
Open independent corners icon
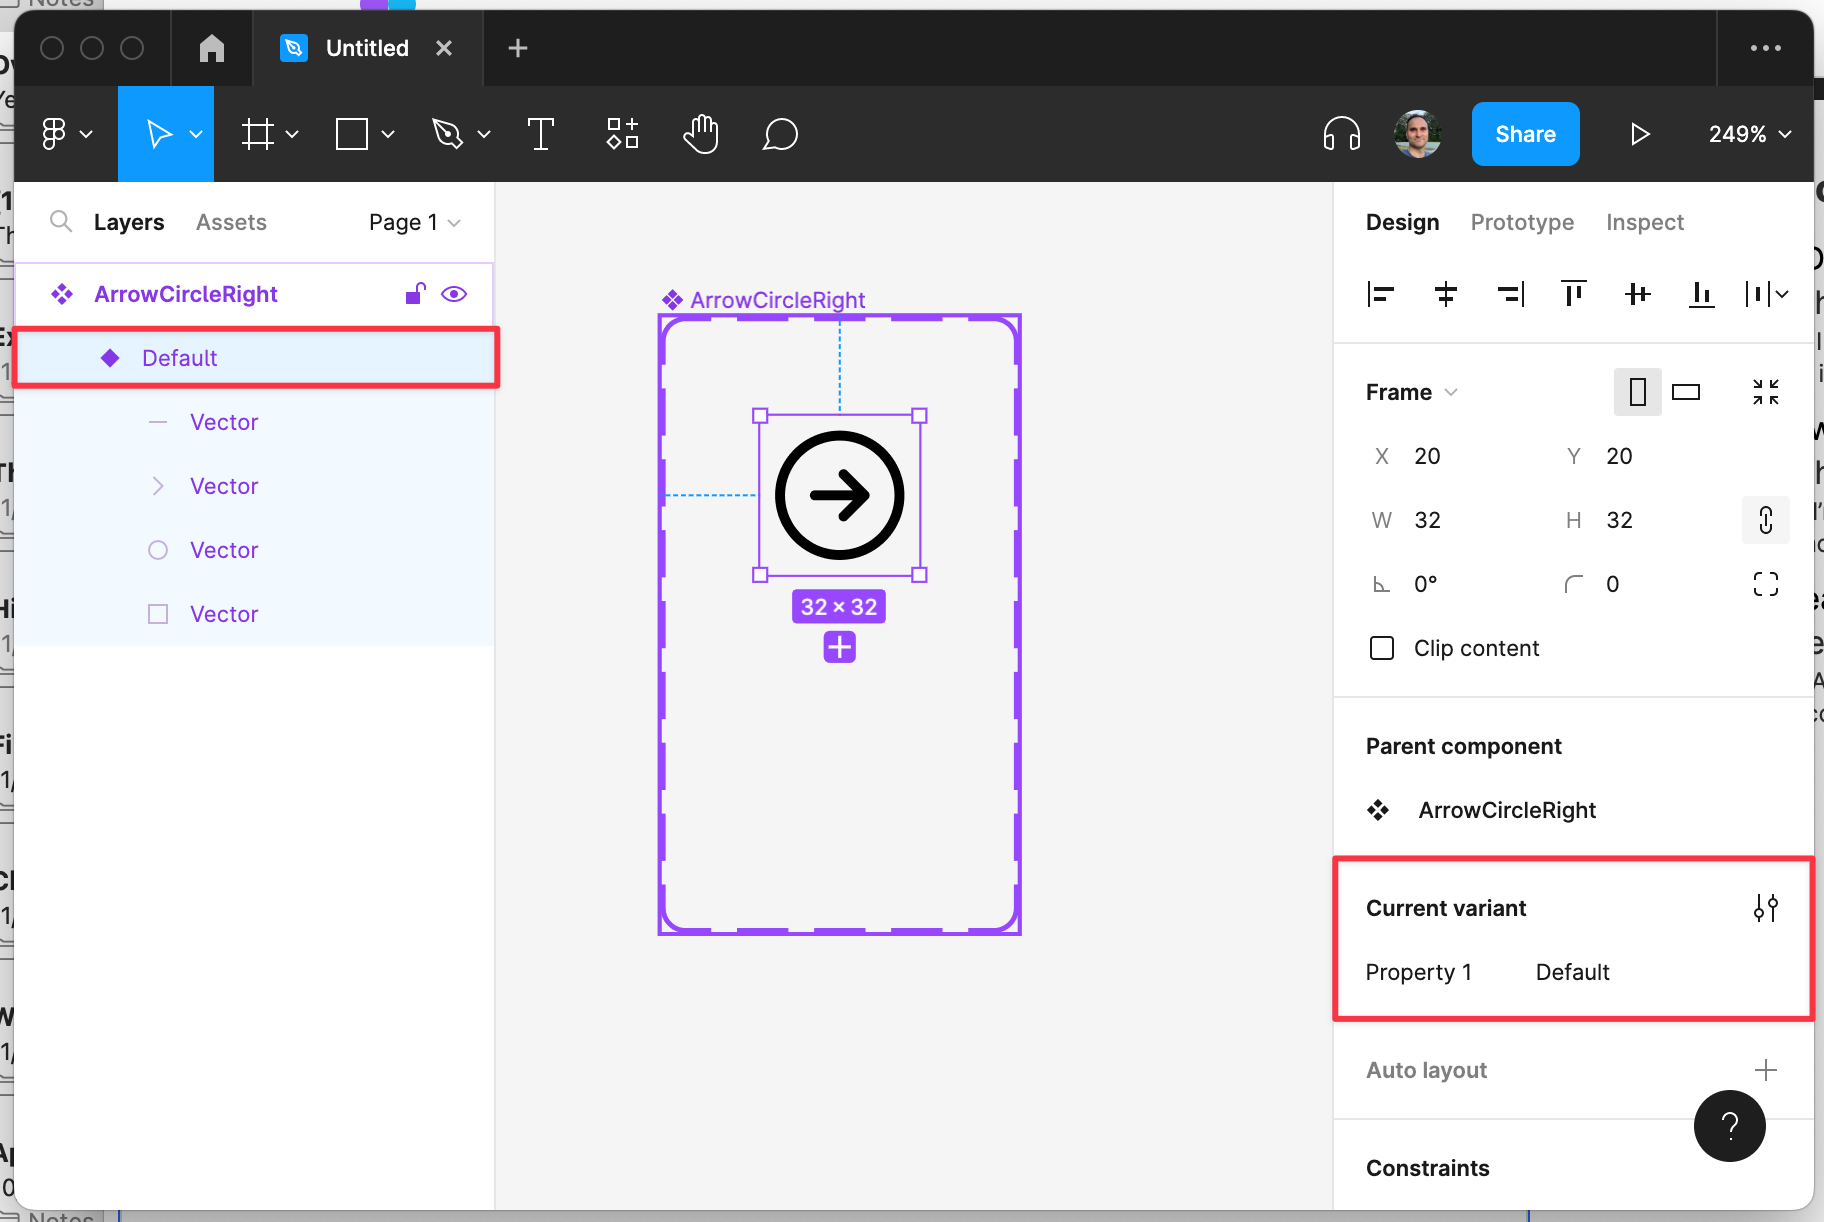[x=1766, y=584]
